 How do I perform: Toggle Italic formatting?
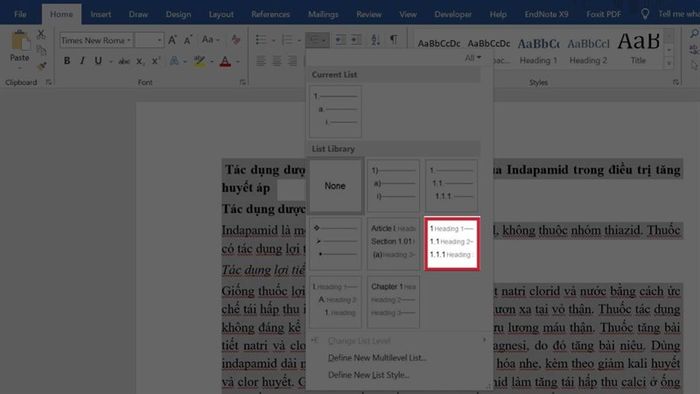tap(82, 61)
